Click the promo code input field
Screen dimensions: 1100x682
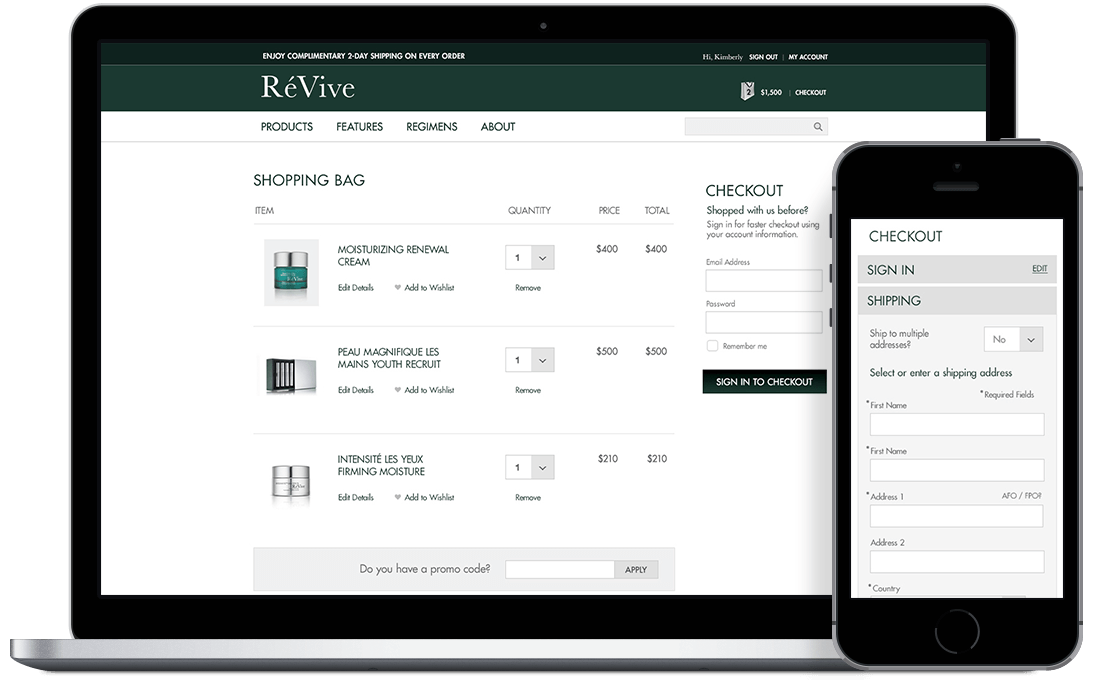point(560,570)
